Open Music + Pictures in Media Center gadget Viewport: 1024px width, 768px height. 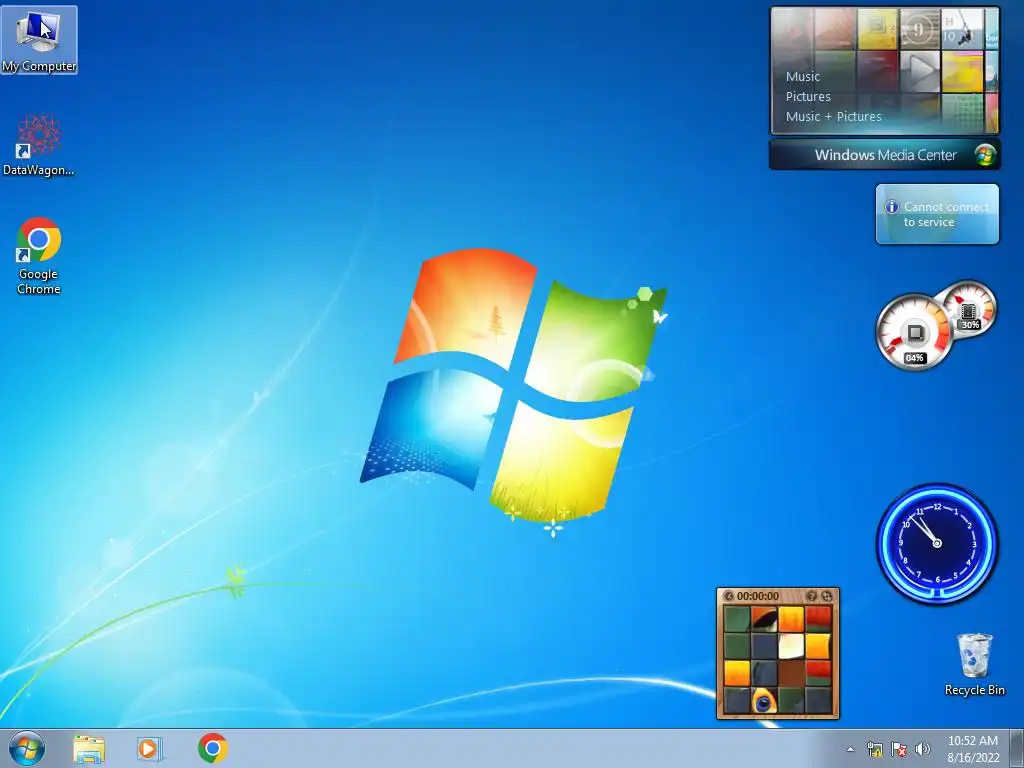click(x=833, y=117)
